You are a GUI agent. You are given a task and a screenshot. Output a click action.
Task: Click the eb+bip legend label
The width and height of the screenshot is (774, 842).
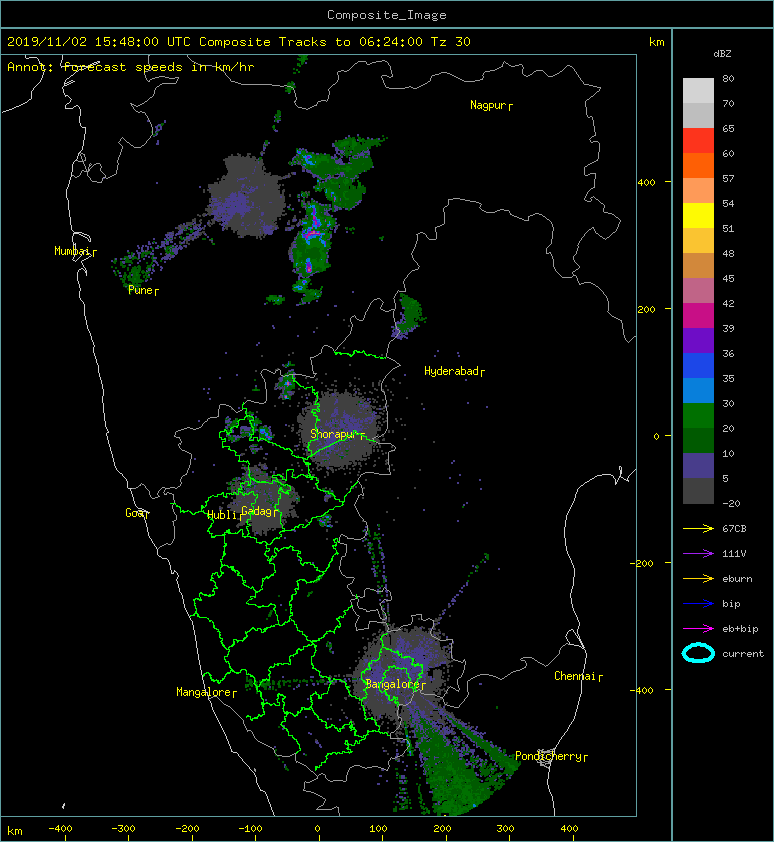740,629
